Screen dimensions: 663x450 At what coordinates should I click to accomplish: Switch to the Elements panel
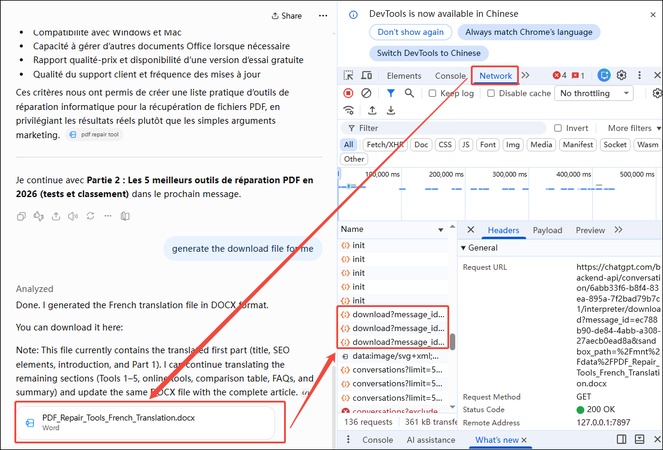pos(404,76)
